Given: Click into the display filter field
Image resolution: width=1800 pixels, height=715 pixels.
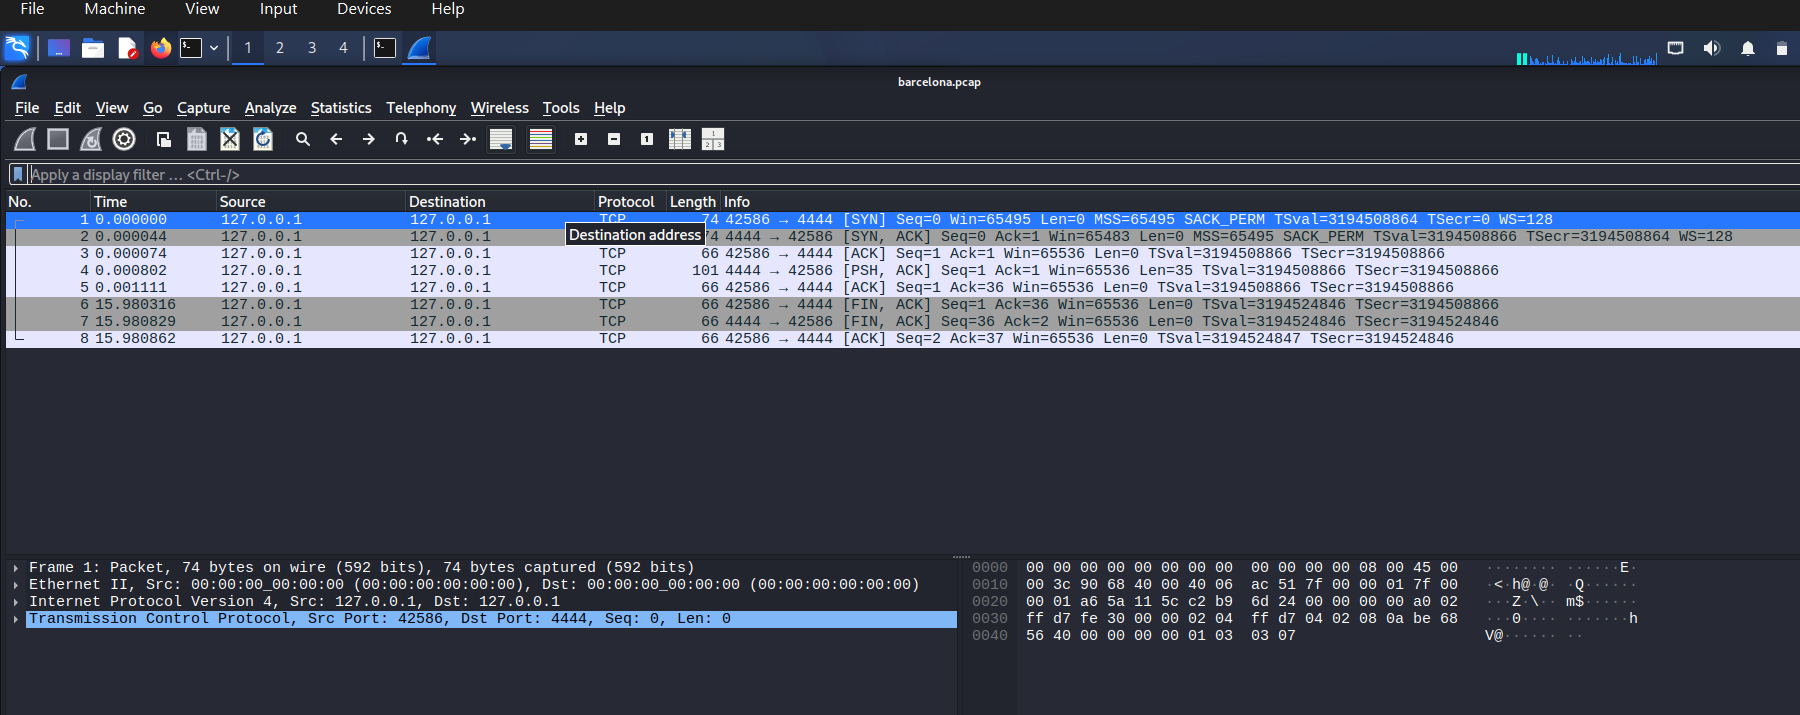Looking at the screenshot, I should [915, 174].
